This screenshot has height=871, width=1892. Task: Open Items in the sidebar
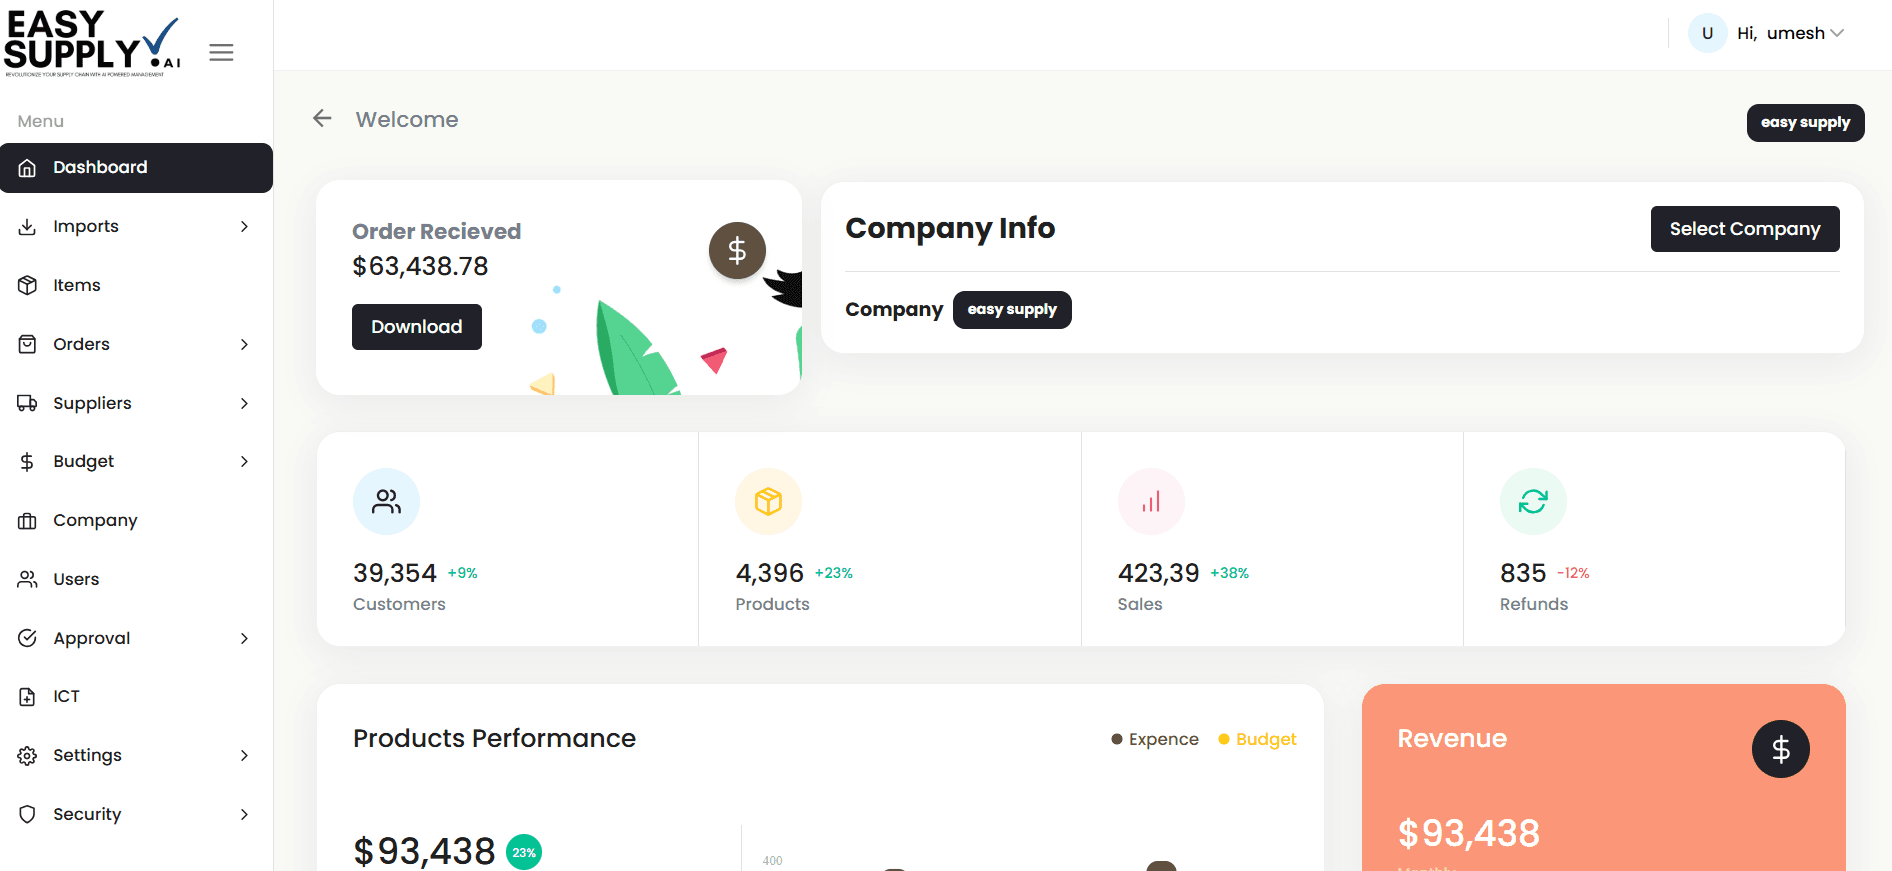[x=77, y=285]
